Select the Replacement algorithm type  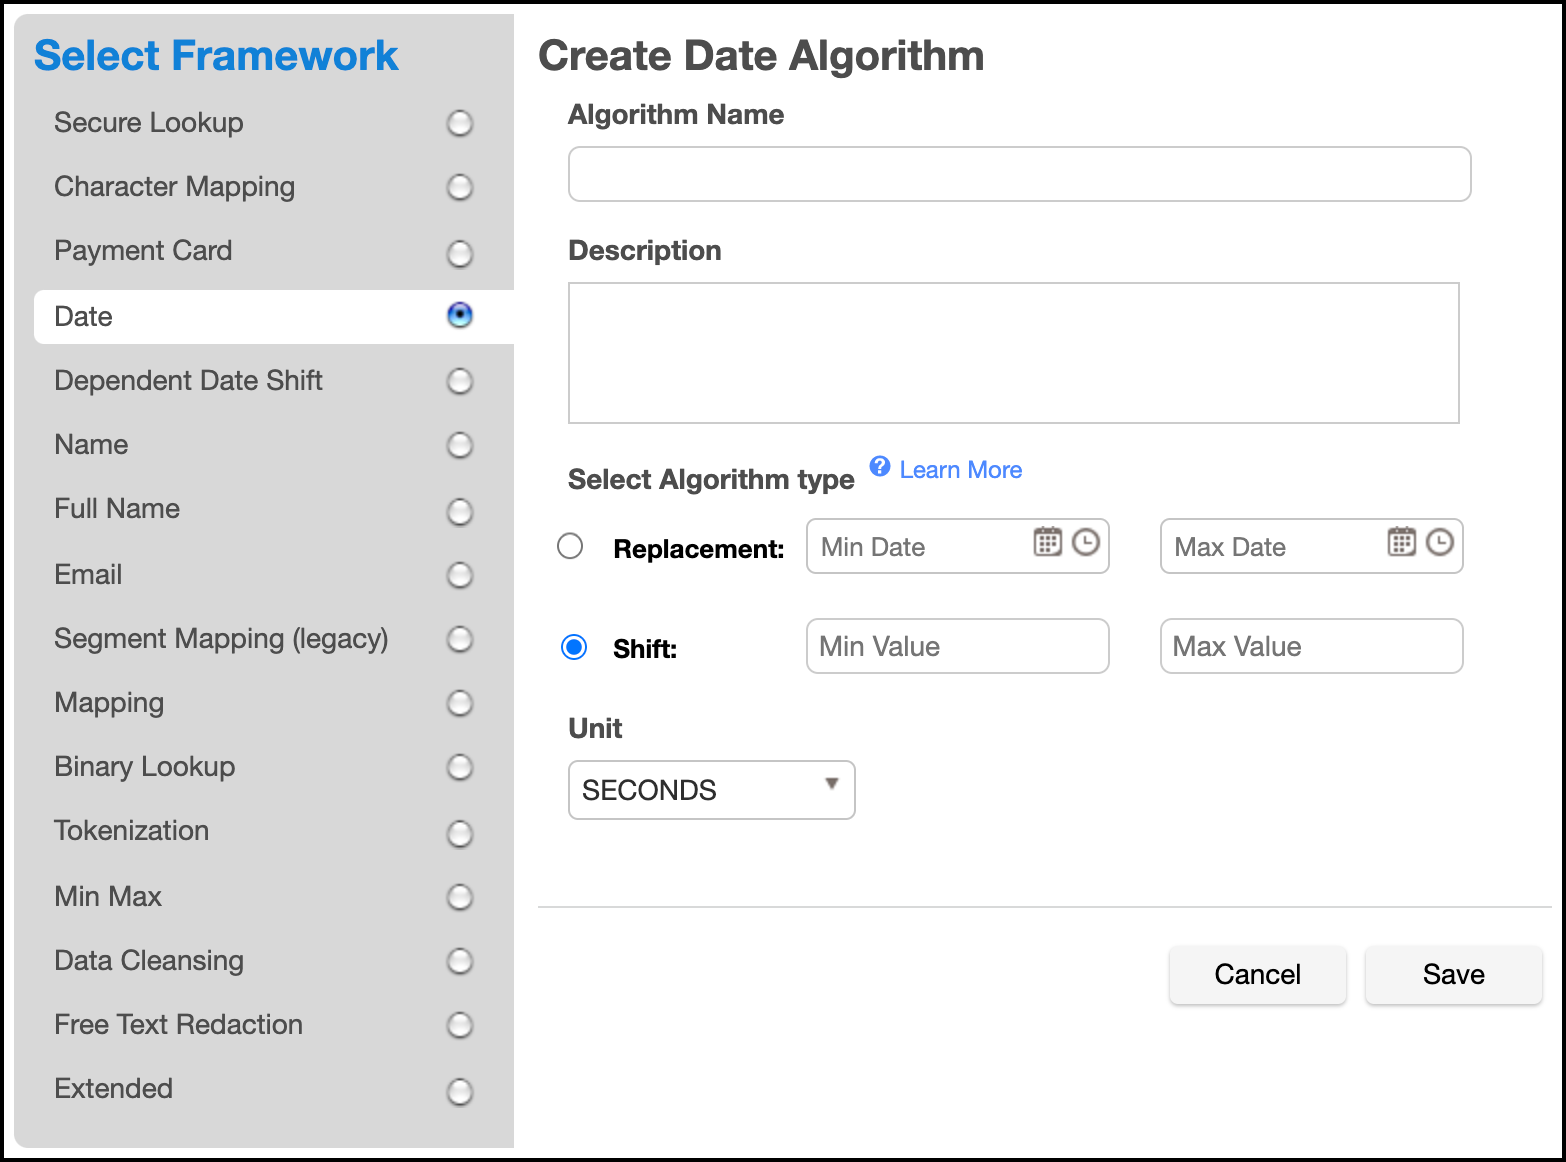click(570, 546)
